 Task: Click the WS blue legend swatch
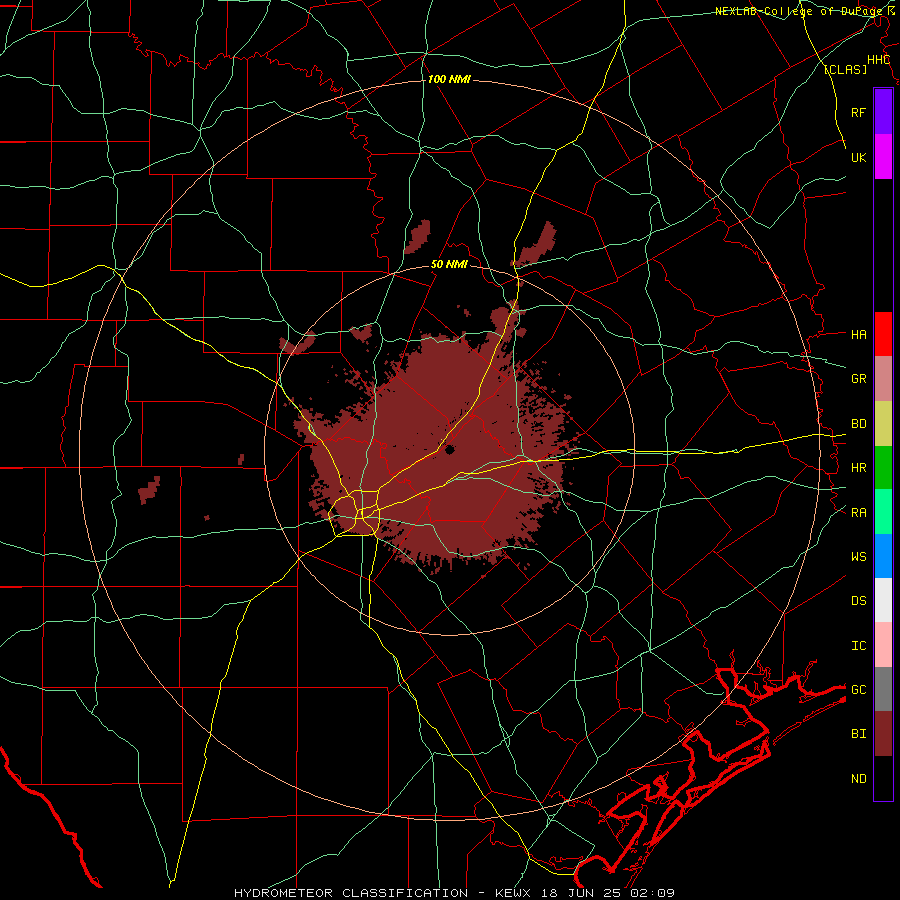tap(883, 556)
